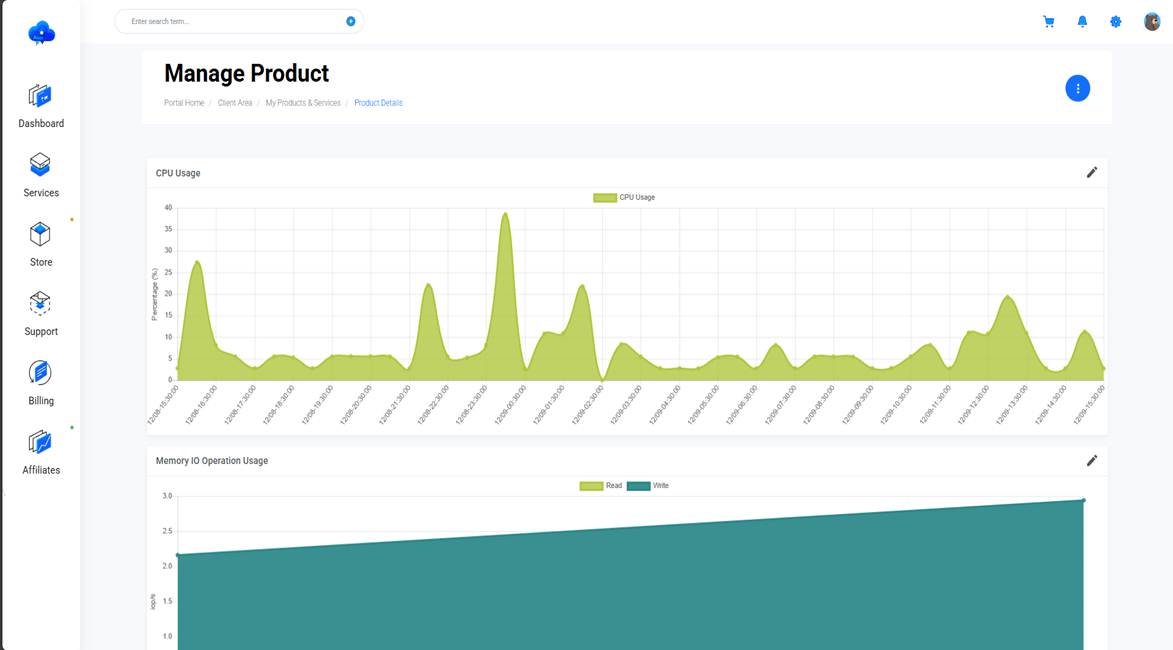The height and width of the screenshot is (650, 1173).
Task: Hide the Read series via its legend
Action: [x=599, y=485]
